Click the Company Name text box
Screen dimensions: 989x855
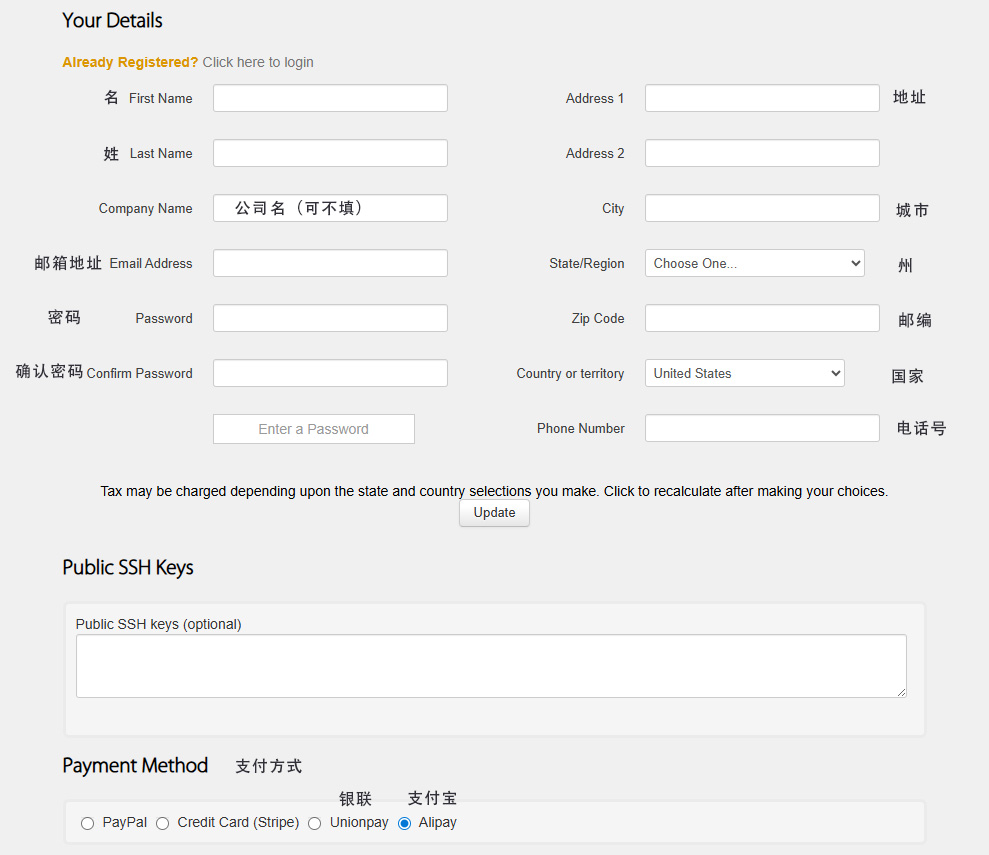pos(330,208)
